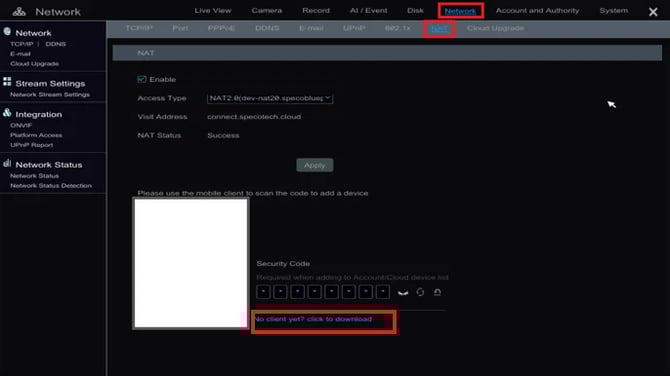670x376 pixels.
Task: Open Platform Access under Integration
Action: coord(36,135)
